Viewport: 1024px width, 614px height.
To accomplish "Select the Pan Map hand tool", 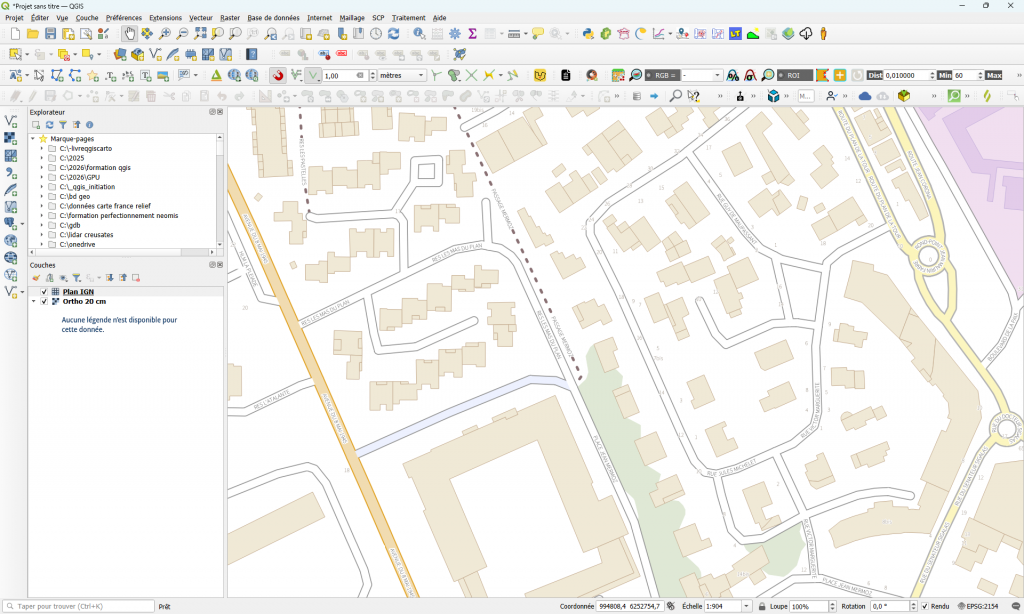I will pos(130,34).
